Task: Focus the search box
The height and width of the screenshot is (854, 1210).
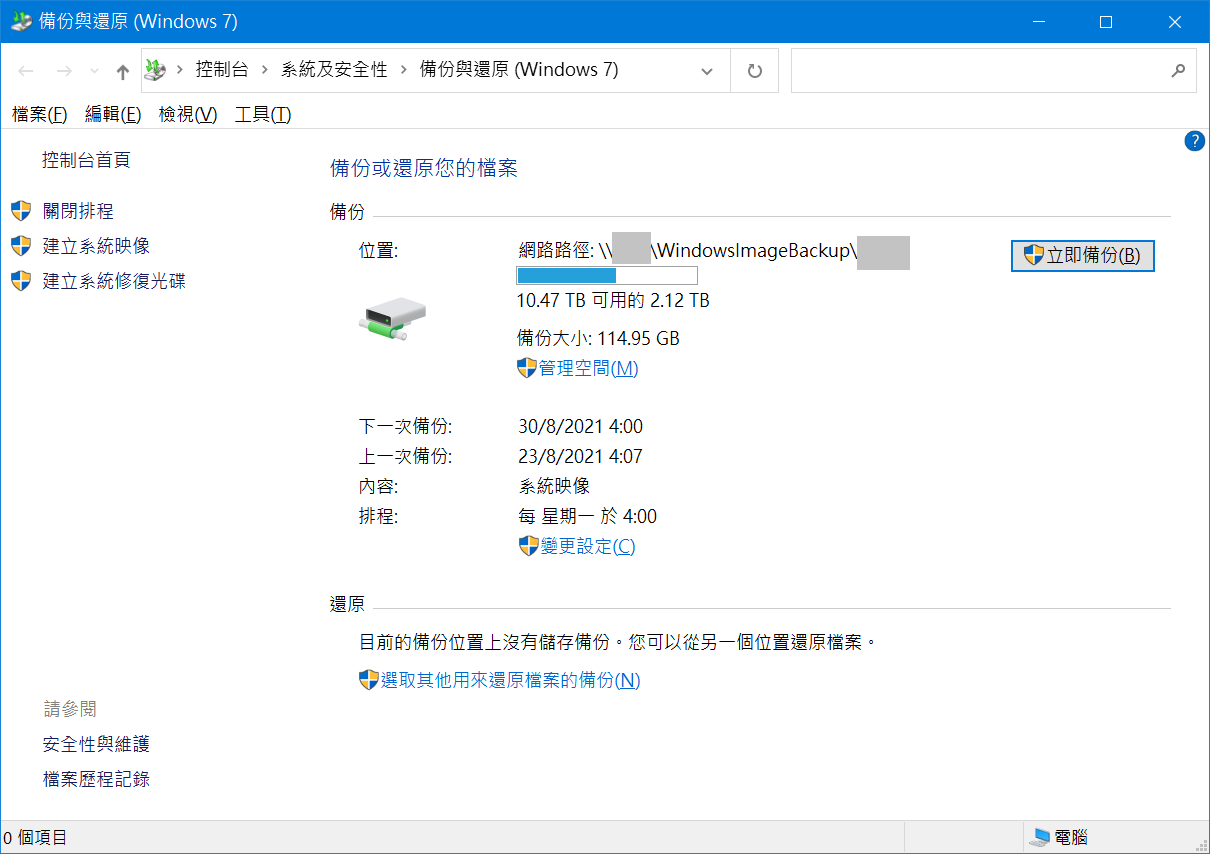Action: (x=993, y=71)
